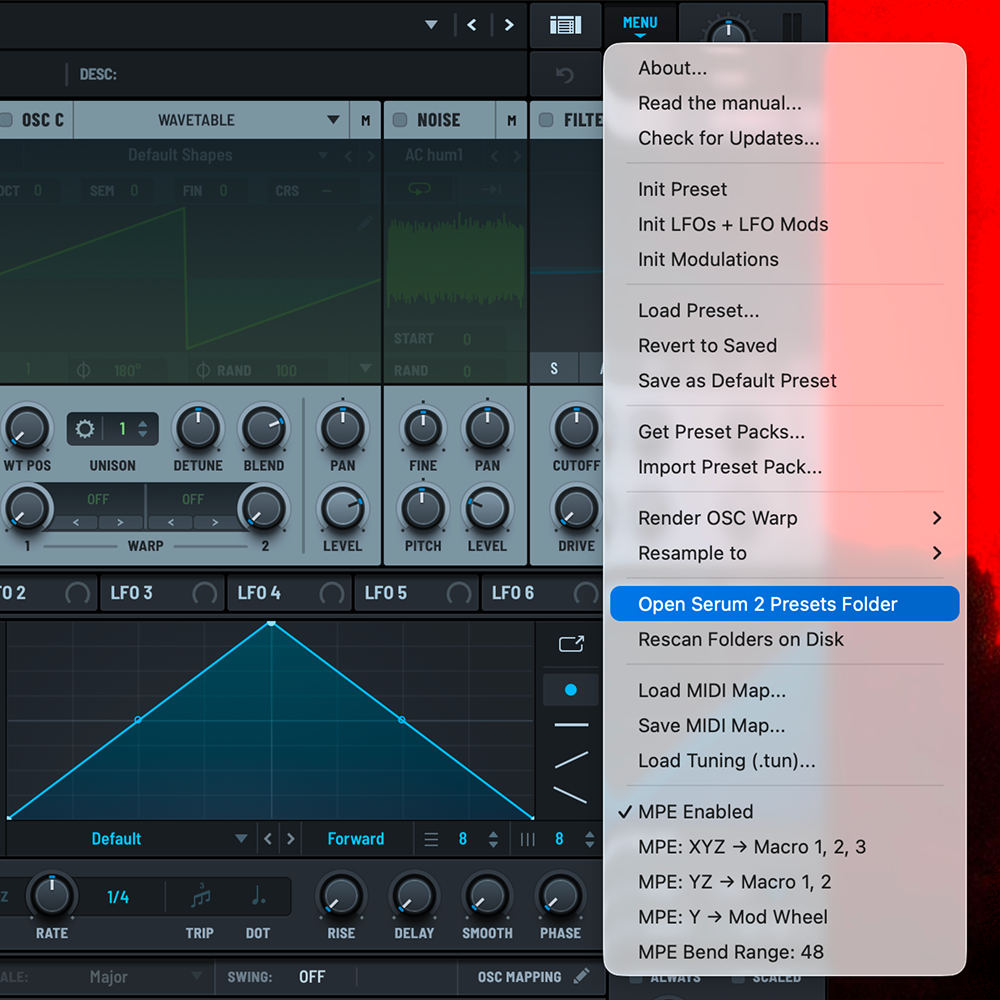Open Default Shapes wavetable dropdown

pos(180,155)
